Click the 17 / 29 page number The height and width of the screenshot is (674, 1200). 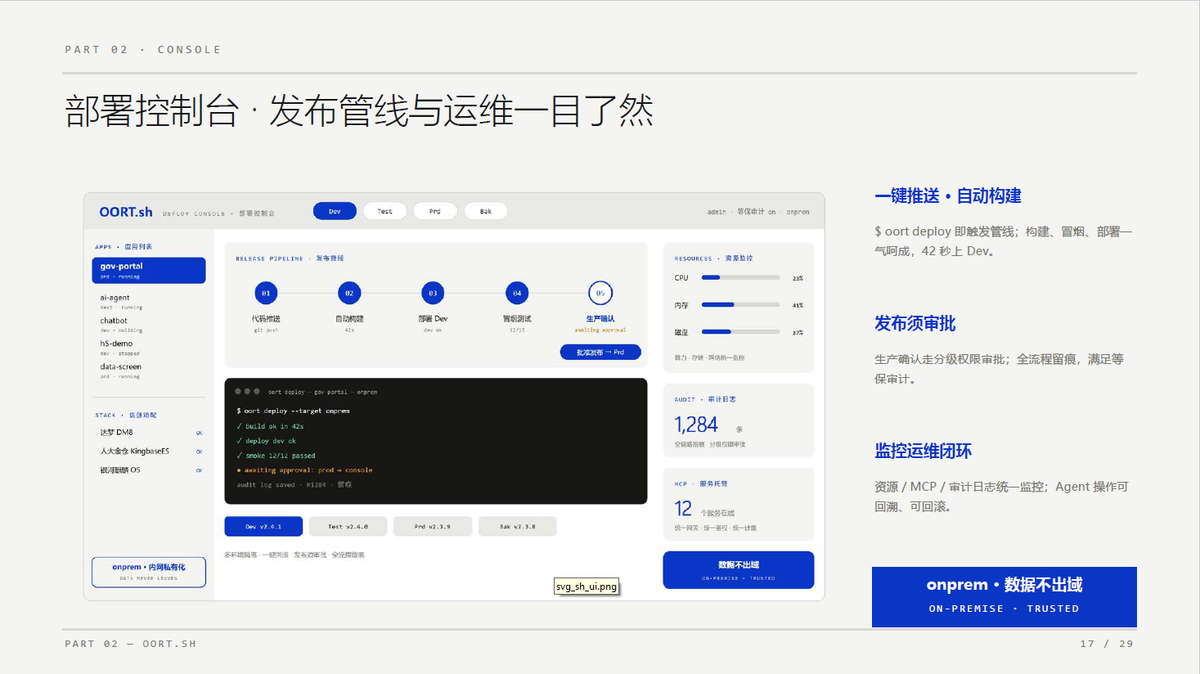(1107, 644)
